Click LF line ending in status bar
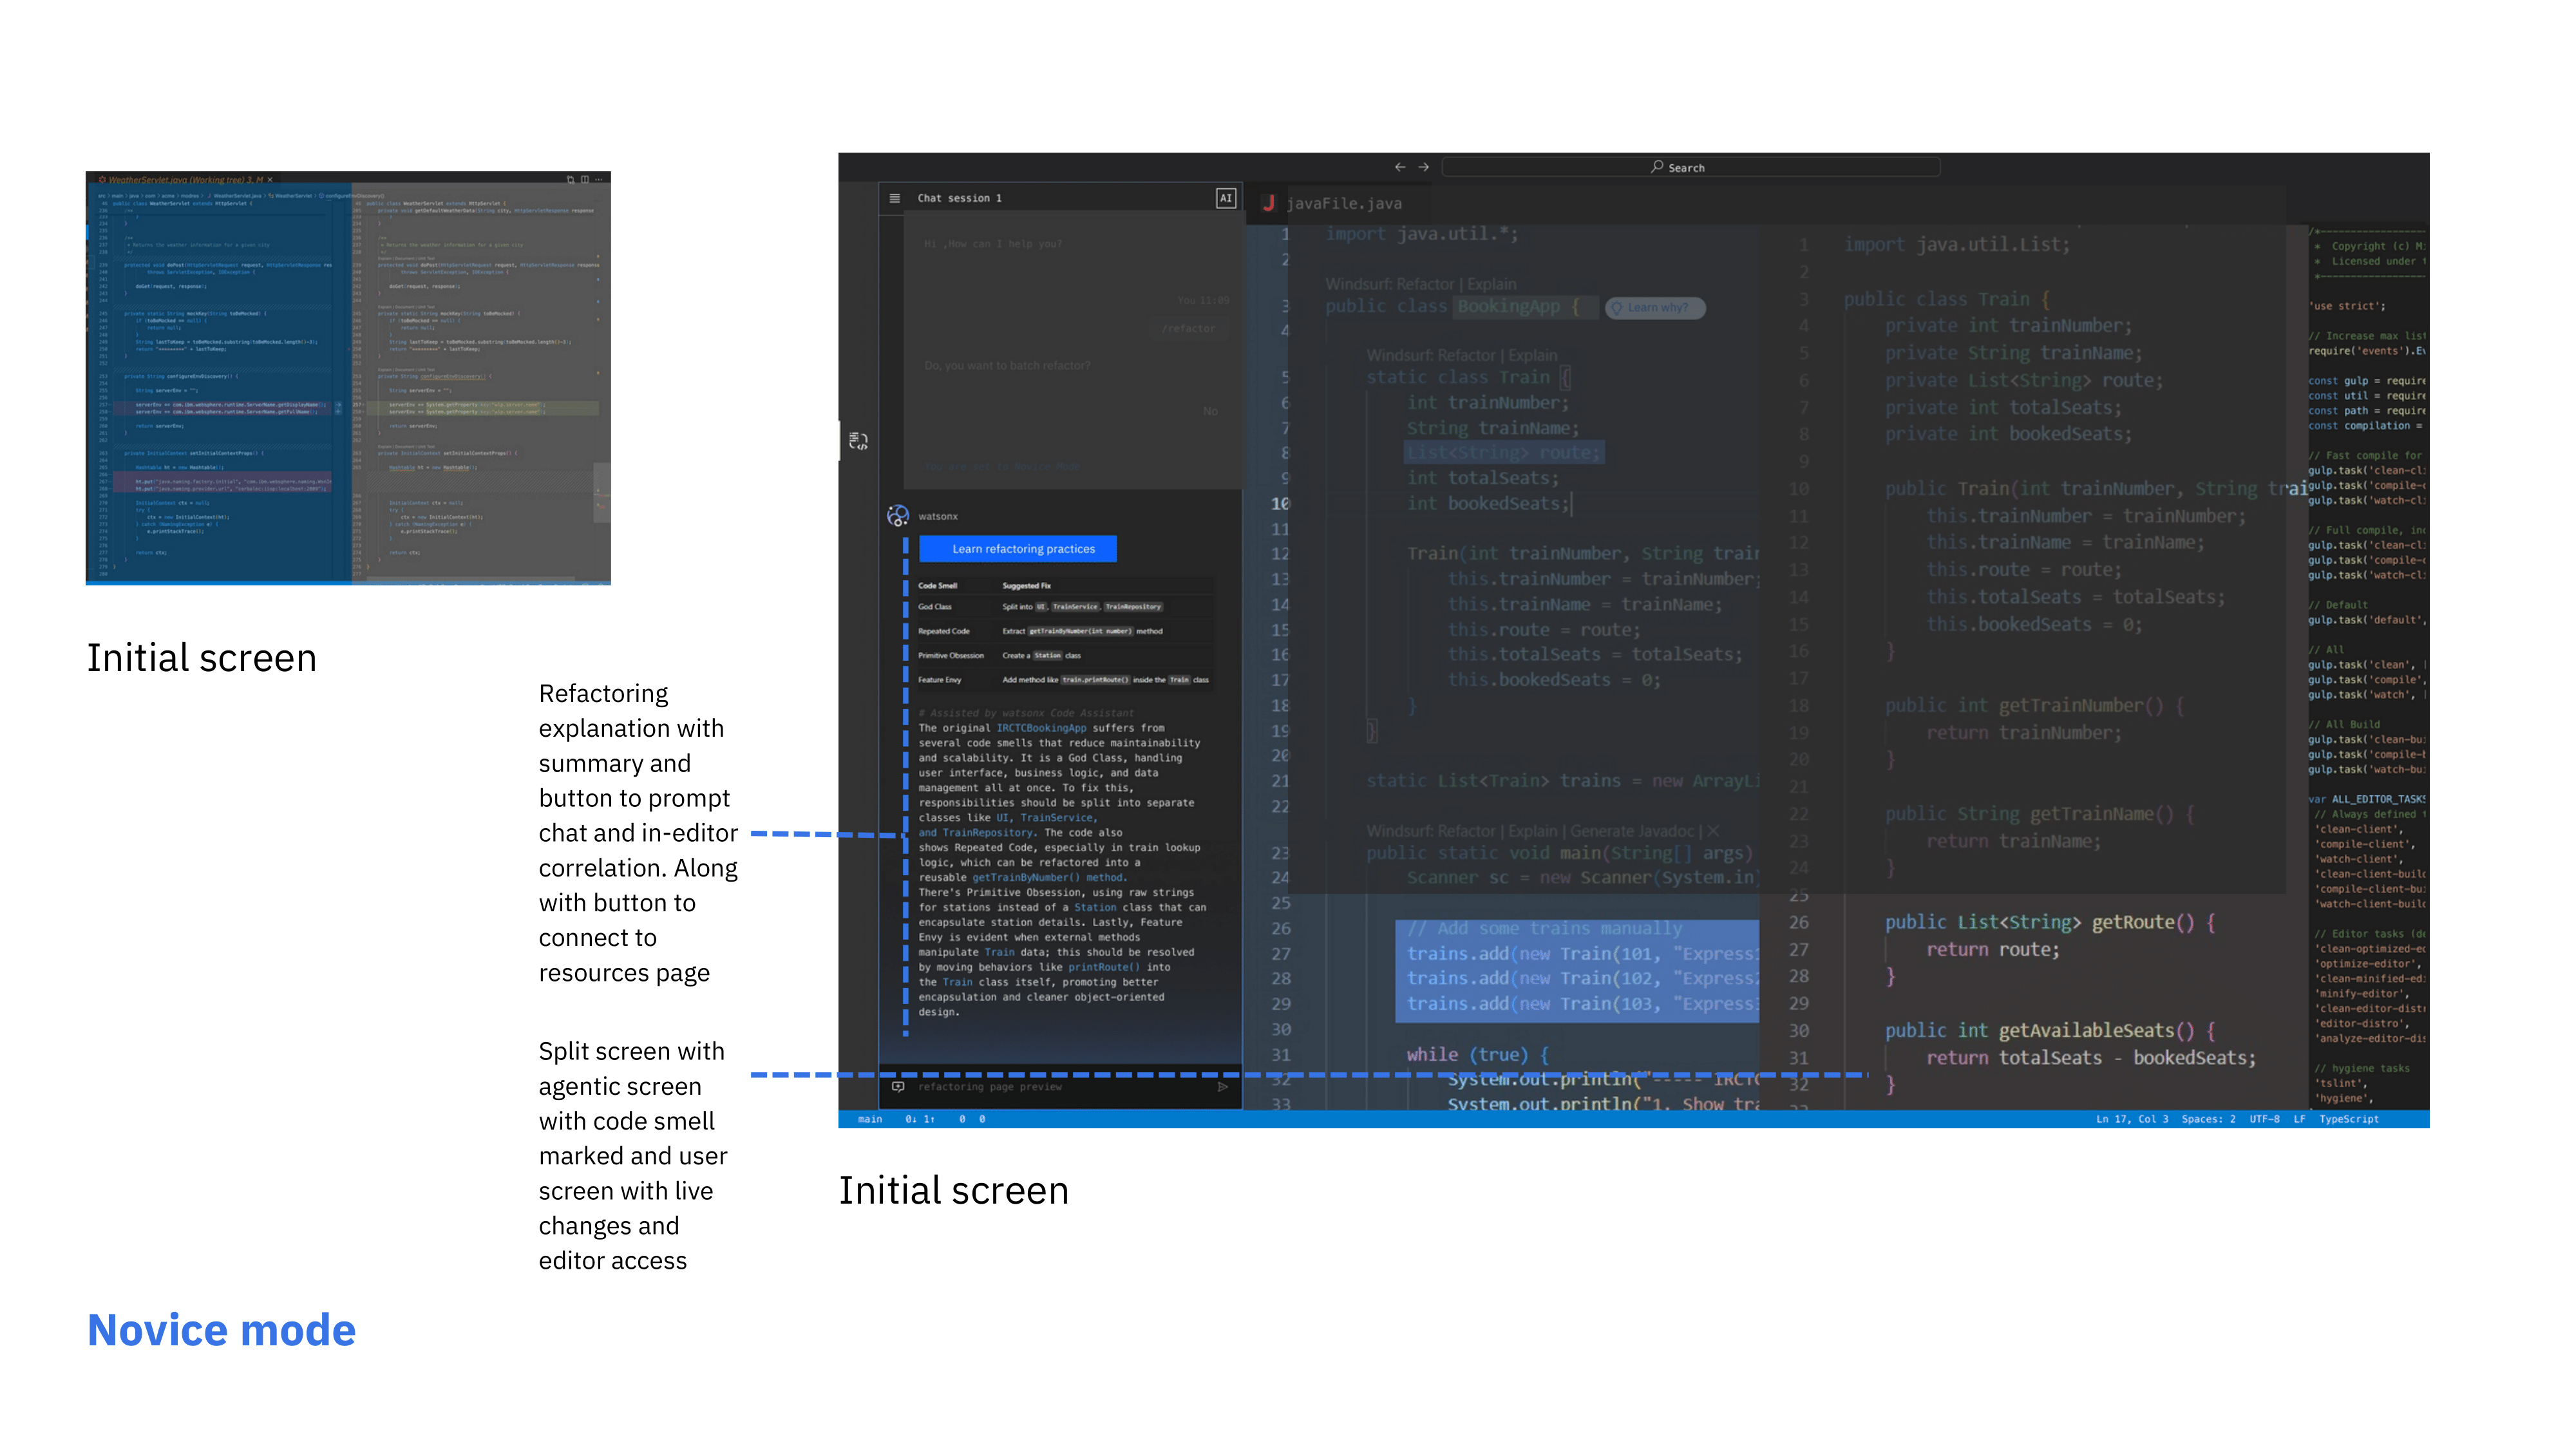This screenshot has height=1449, width=2576. (x=2299, y=1119)
